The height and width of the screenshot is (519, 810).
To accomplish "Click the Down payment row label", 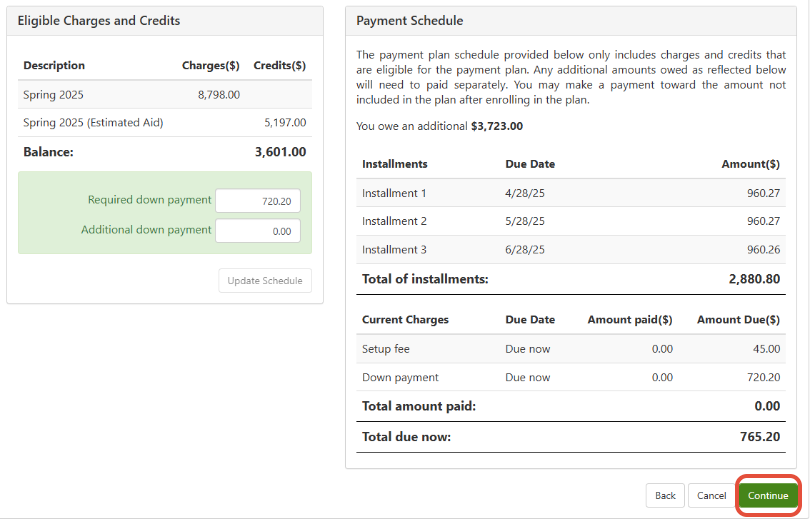I will point(400,378).
